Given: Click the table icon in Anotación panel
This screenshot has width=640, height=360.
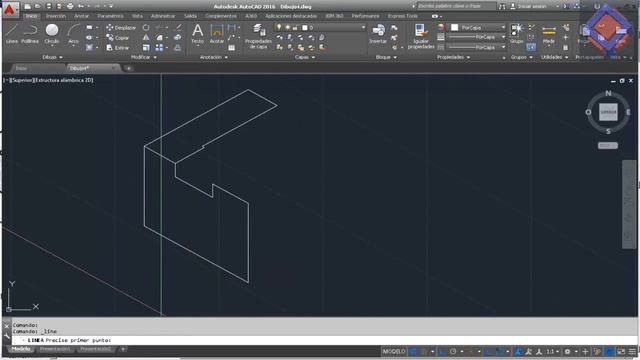Looking at the screenshot, I should pos(231,48).
